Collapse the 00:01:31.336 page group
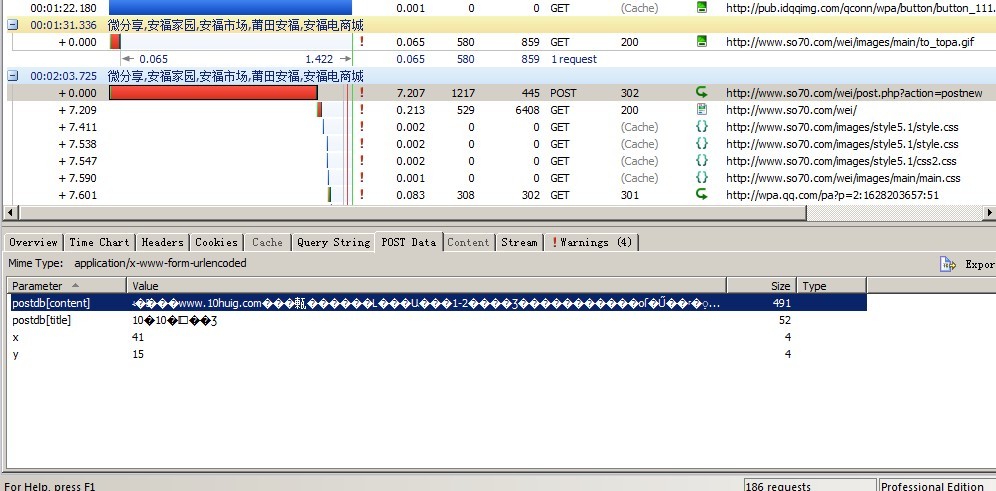996x491 pixels. tap(13, 25)
